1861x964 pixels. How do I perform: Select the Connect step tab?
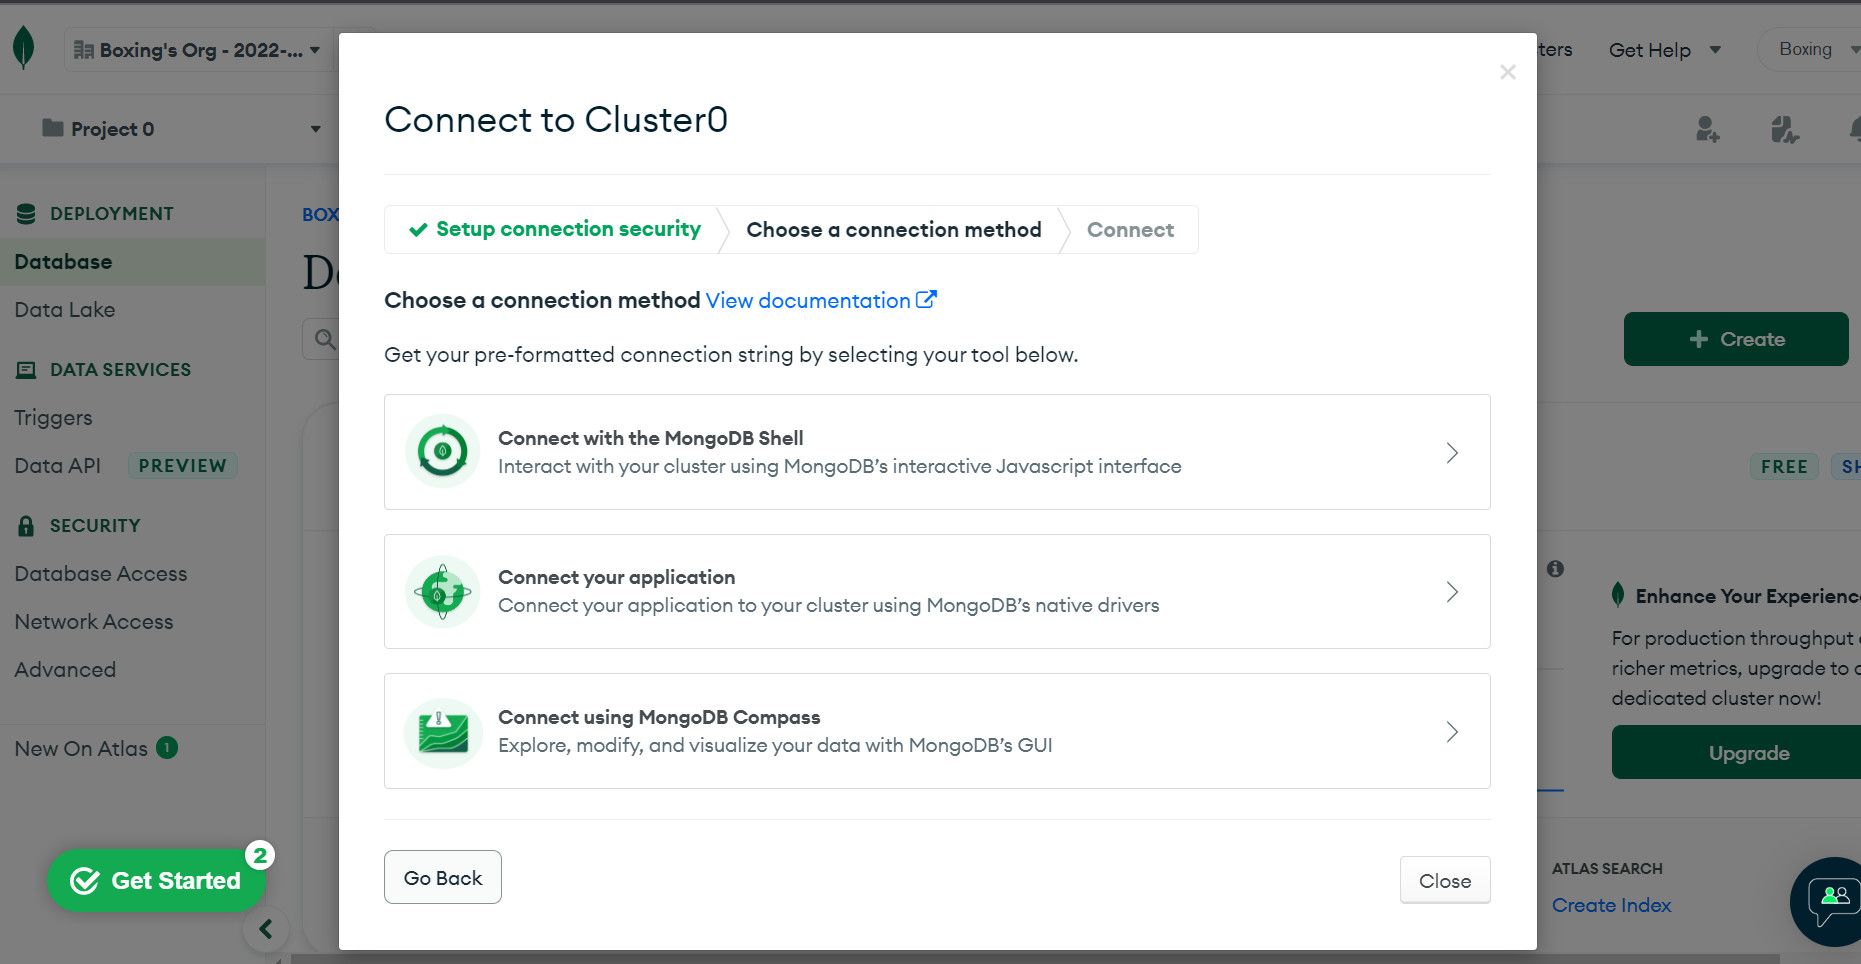pos(1130,230)
